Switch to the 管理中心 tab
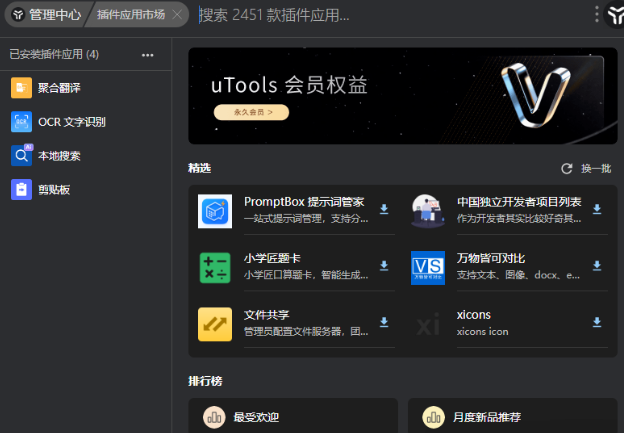The width and height of the screenshot is (624, 433). (x=47, y=15)
